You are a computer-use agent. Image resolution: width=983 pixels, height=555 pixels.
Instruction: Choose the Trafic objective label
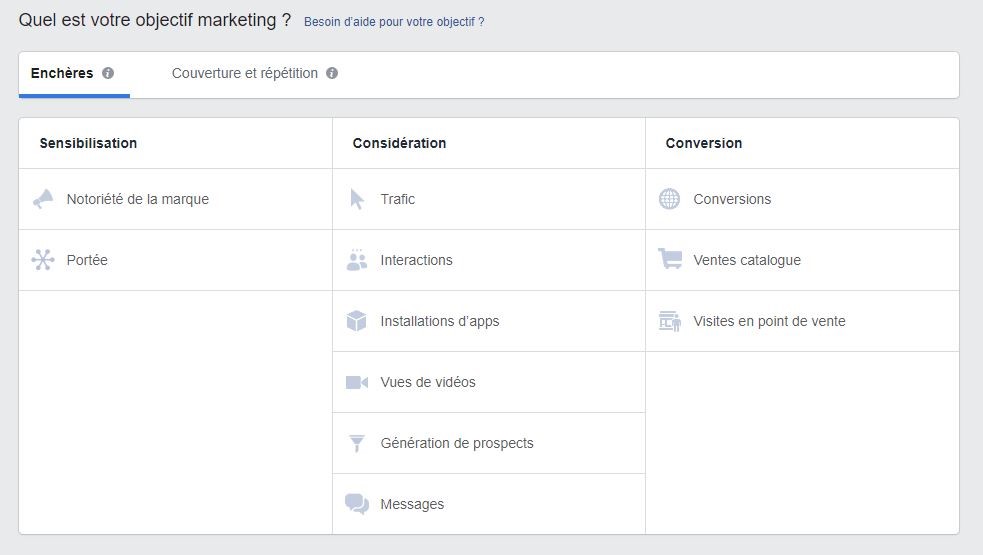point(397,199)
